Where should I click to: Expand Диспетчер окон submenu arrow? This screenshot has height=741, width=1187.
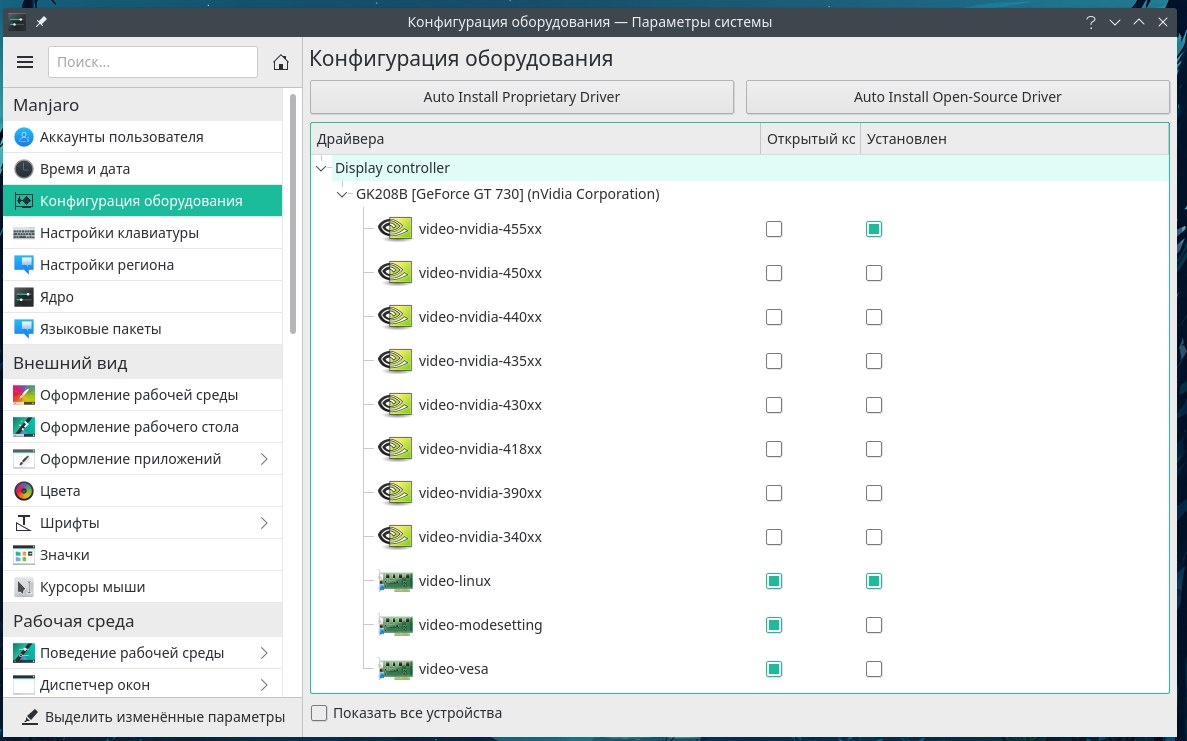point(264,685)
